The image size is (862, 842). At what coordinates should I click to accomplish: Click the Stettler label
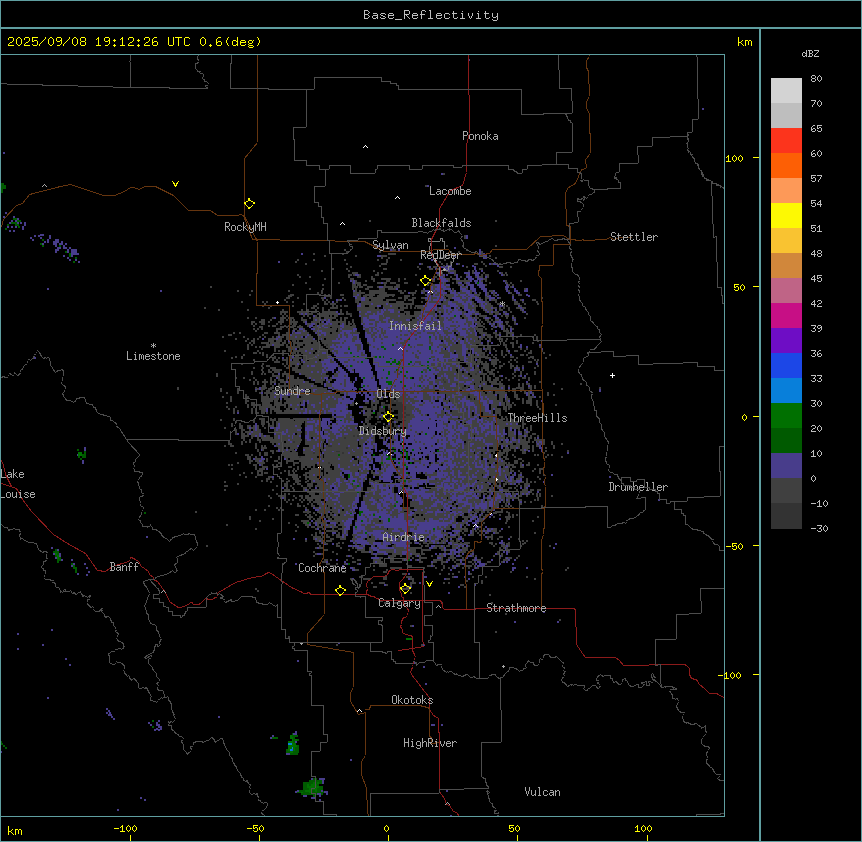coord(633,237)
